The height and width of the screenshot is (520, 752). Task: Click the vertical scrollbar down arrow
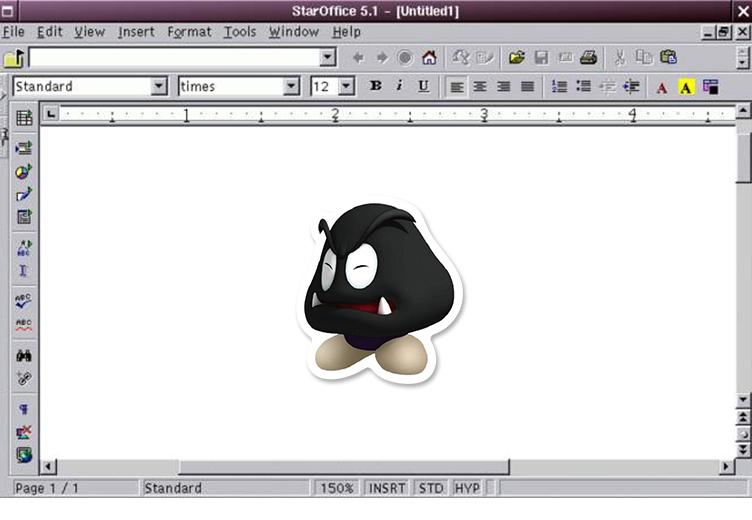point(743,399)
